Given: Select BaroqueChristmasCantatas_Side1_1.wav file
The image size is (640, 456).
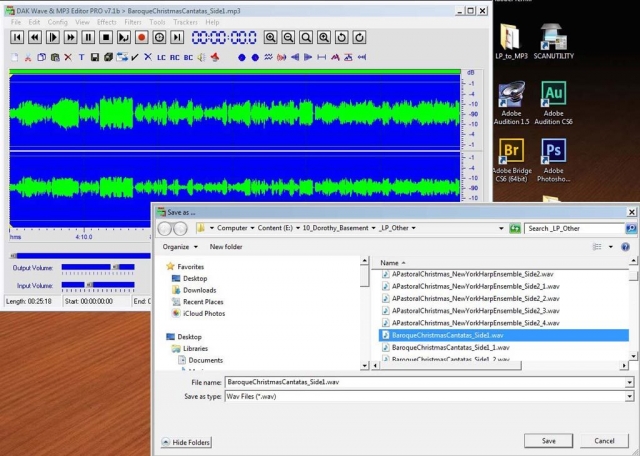Looking at the screenshot, I should click(451, 347).
